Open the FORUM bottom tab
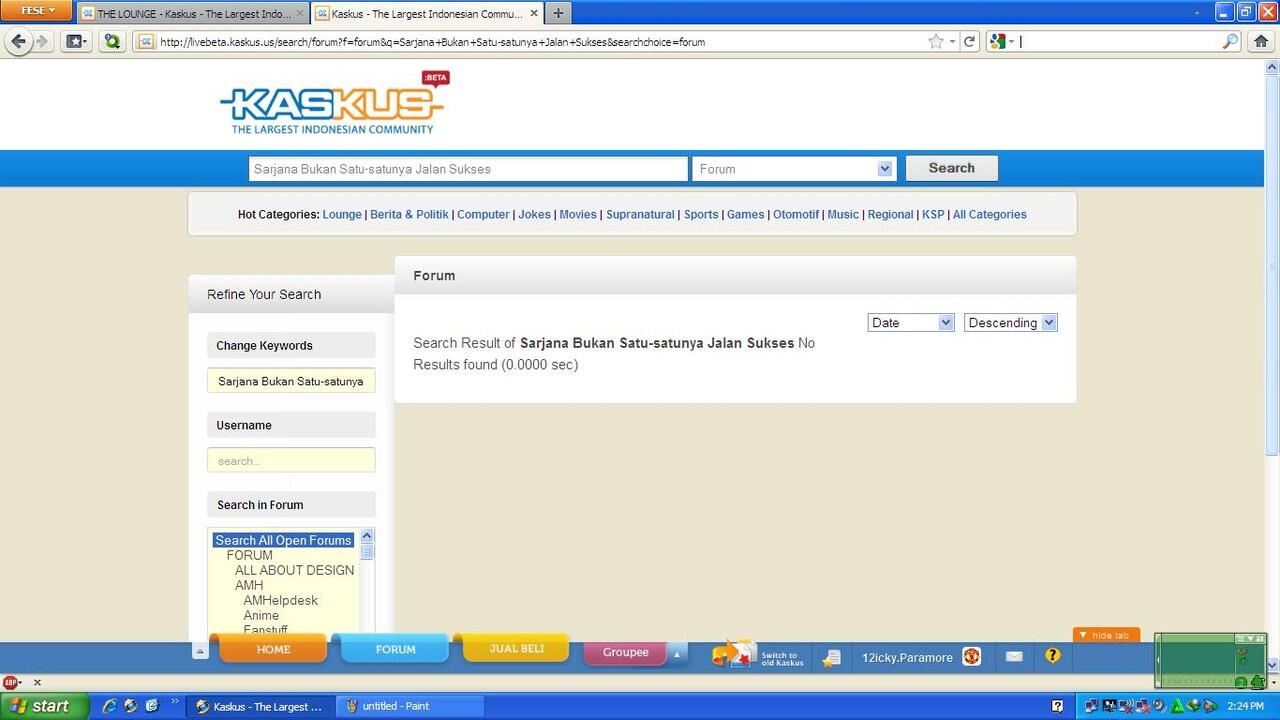This screenshot has height=720, width=1280. pyautogui.click(x=395, y=649)
